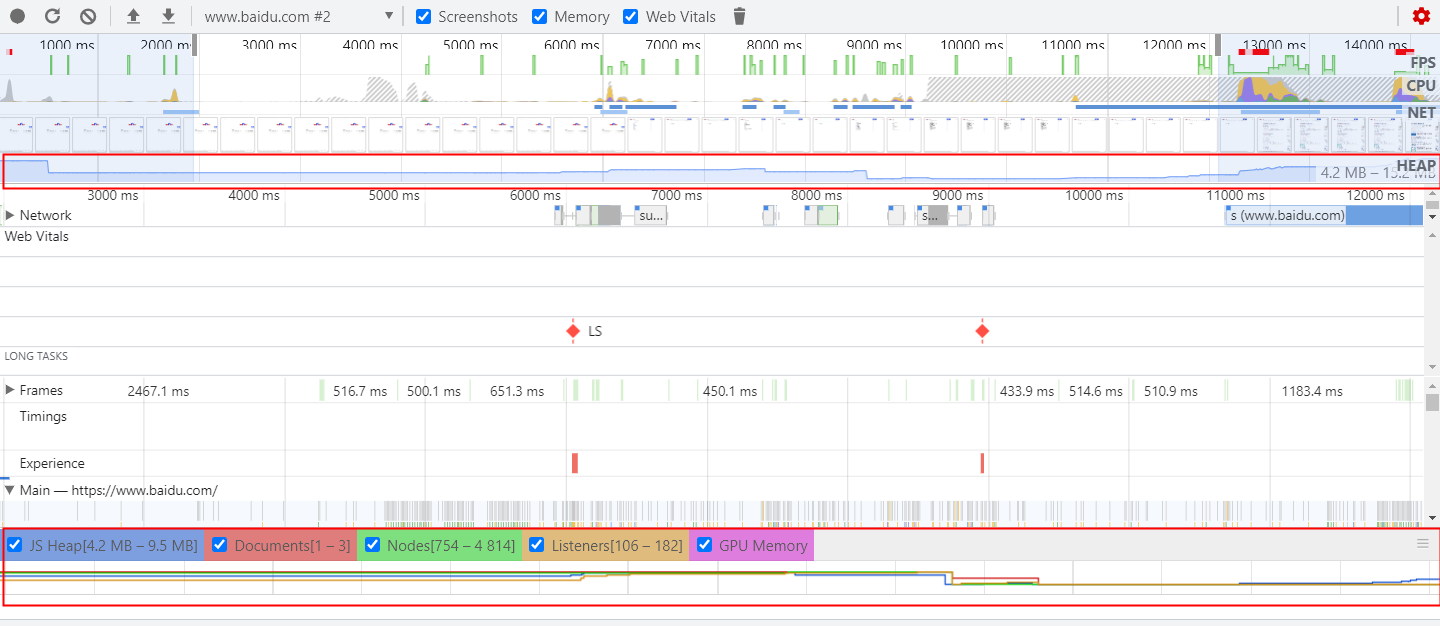Collect garbage with the trash can icon
Image resolution: width=1440 pixels, height=626 pixels.
pyautogui.click(x=739, y=16)
